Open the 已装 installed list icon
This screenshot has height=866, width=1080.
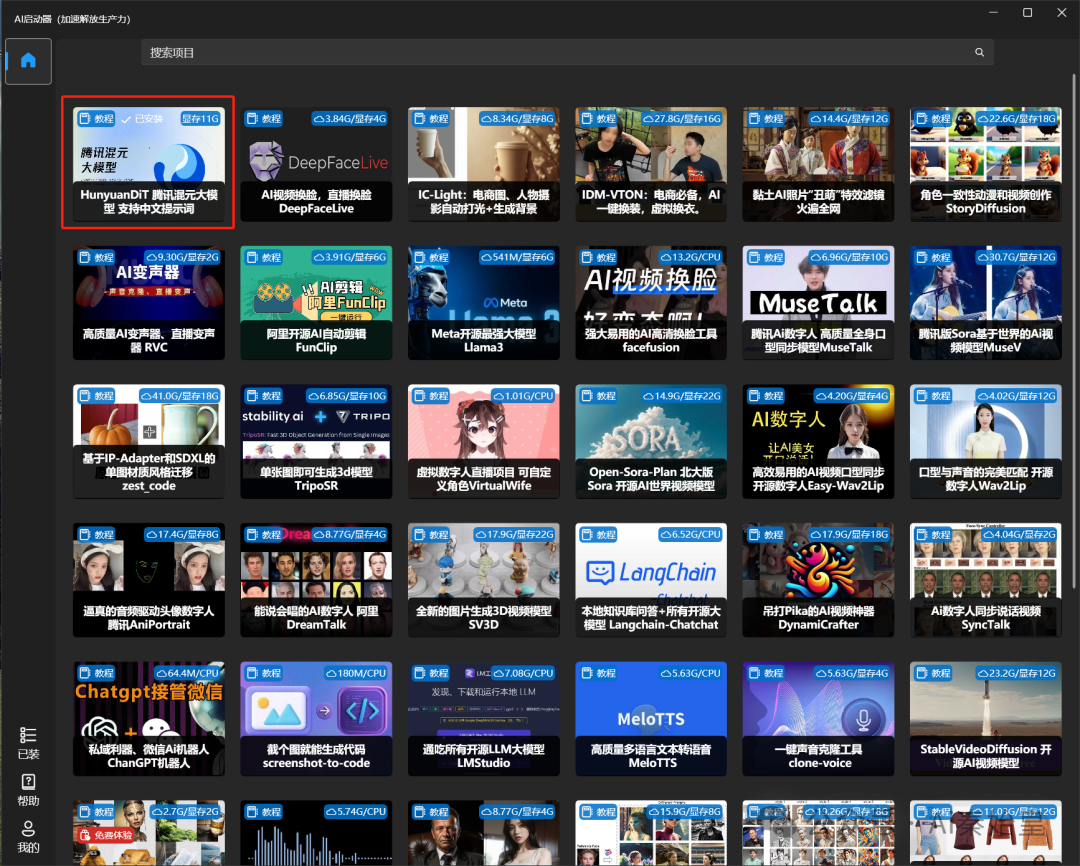28,743
